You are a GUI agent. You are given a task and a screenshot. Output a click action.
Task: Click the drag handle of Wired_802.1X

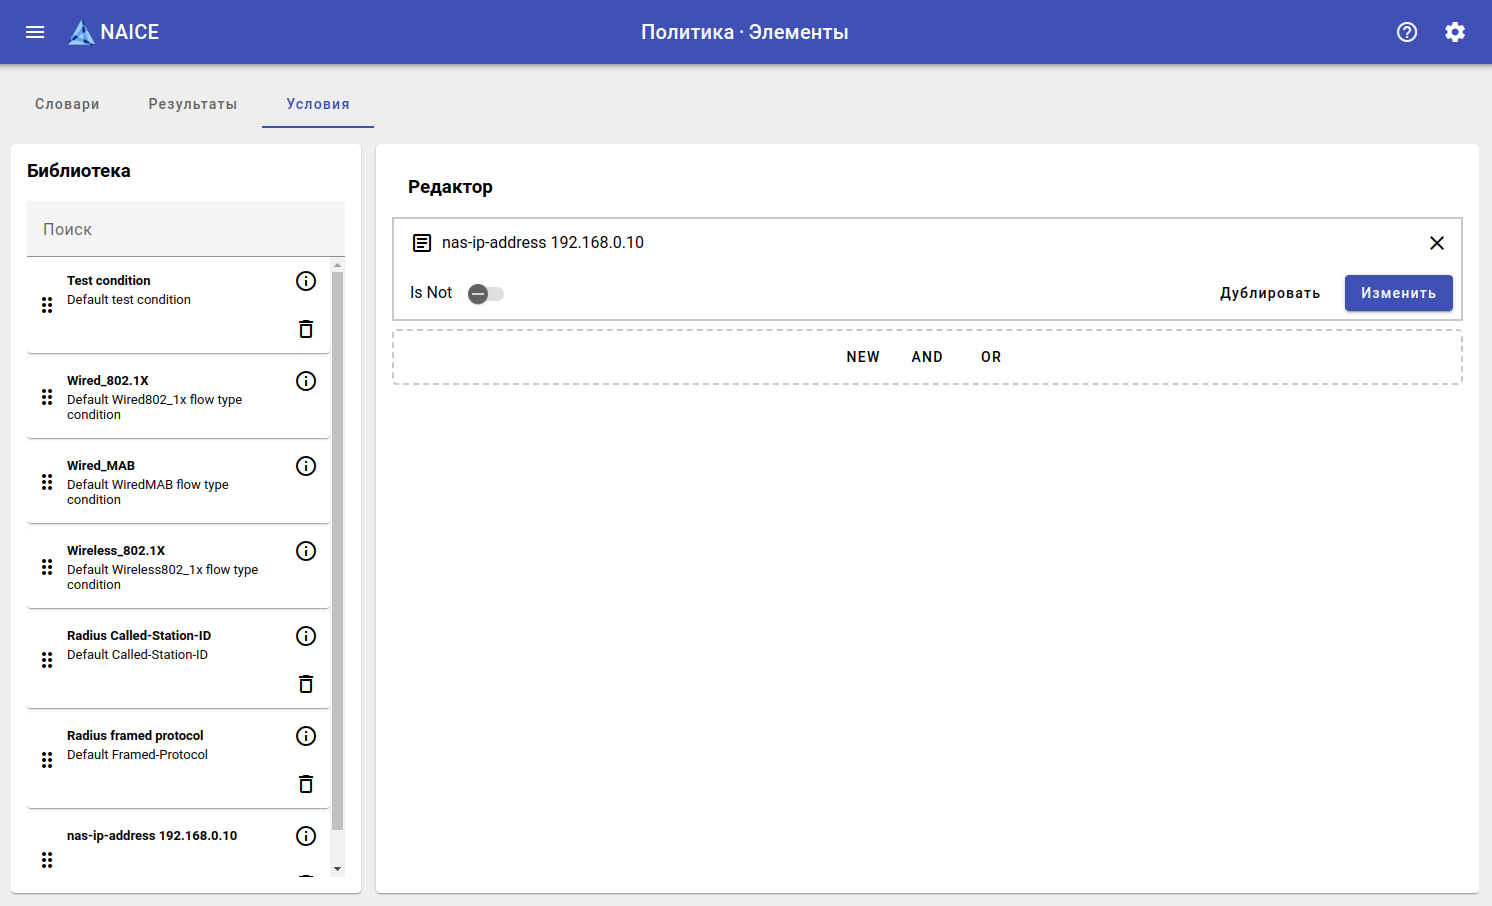pos(47,397)
